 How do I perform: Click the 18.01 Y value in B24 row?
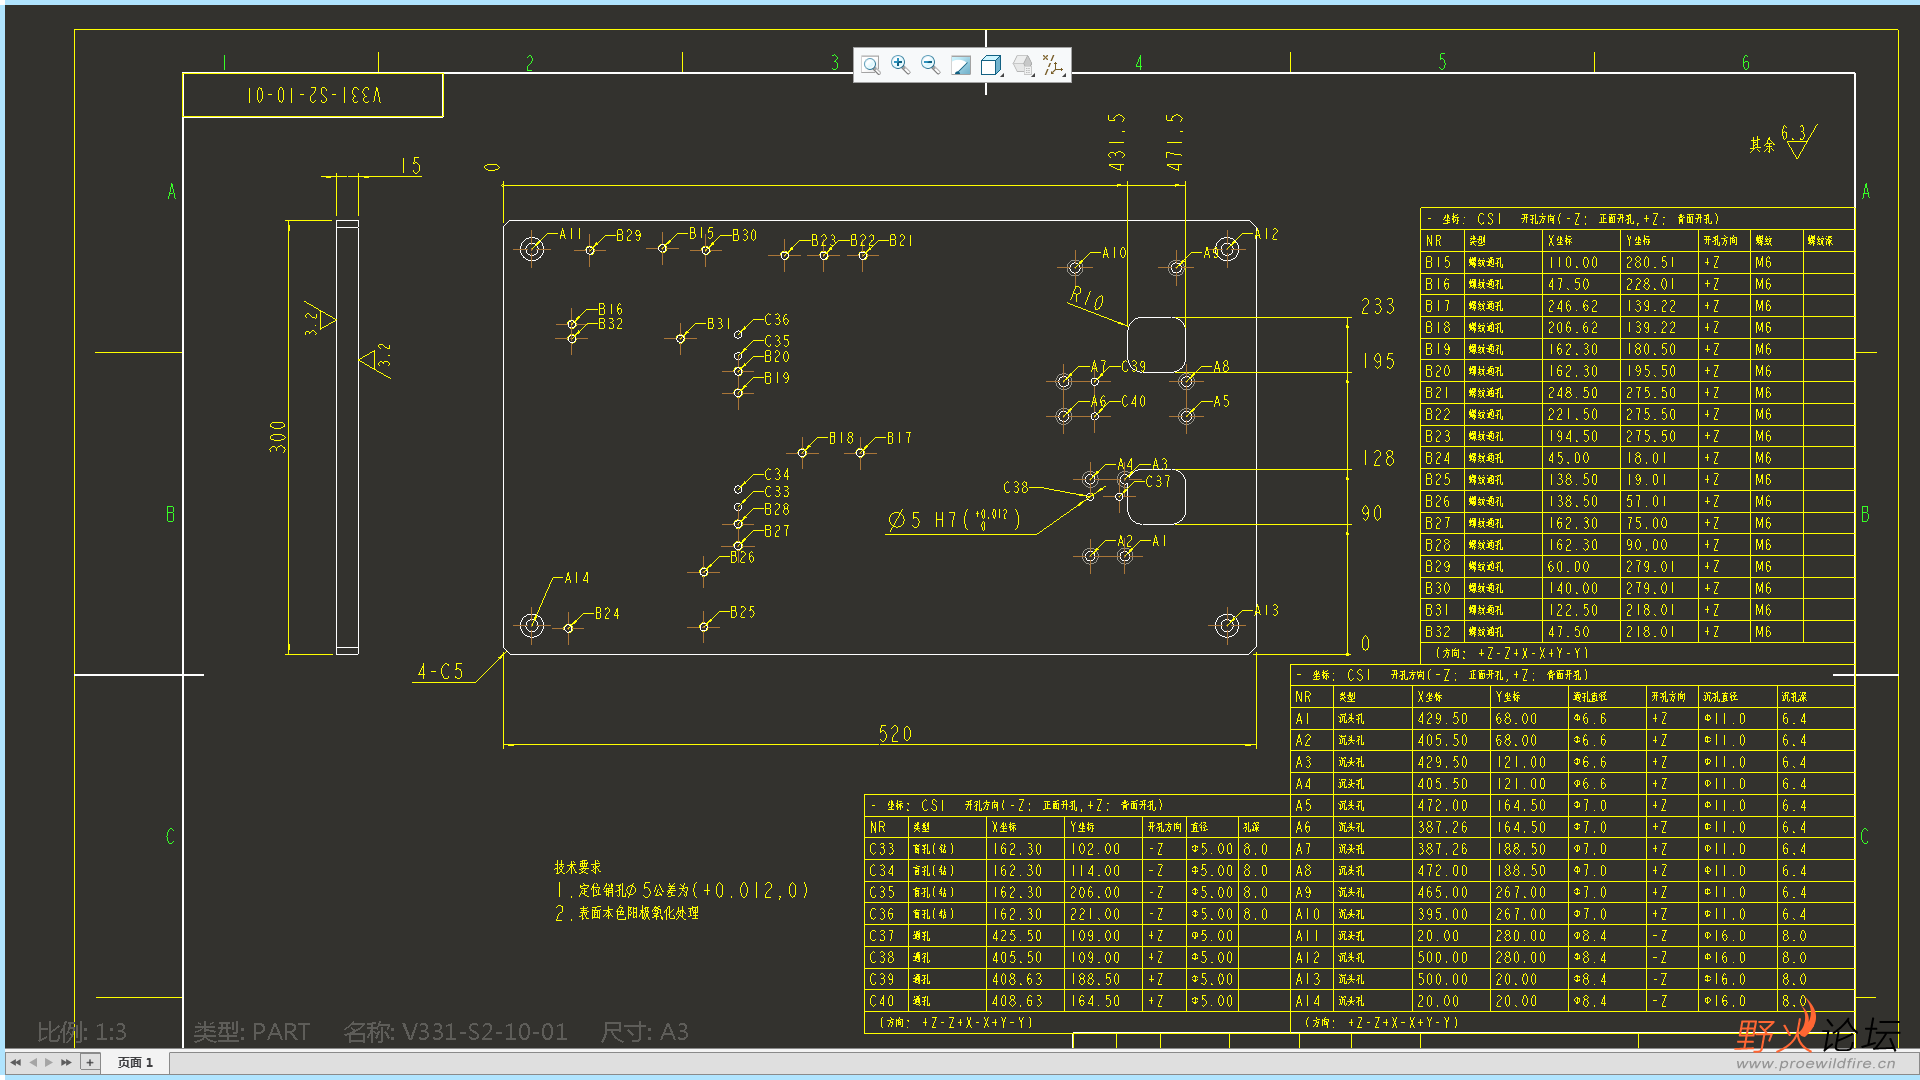pyautogui.click(x=1646, y=458)
